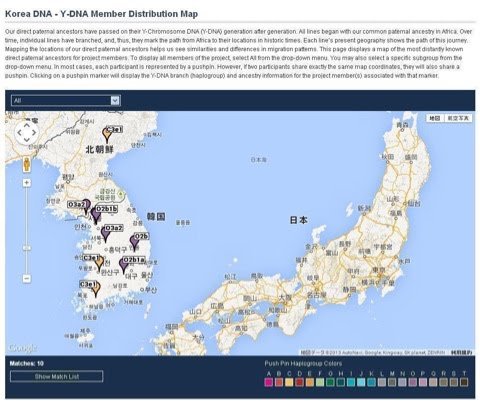
Task: Switch to 地図 map view
Action: click(x=435, y=118)
